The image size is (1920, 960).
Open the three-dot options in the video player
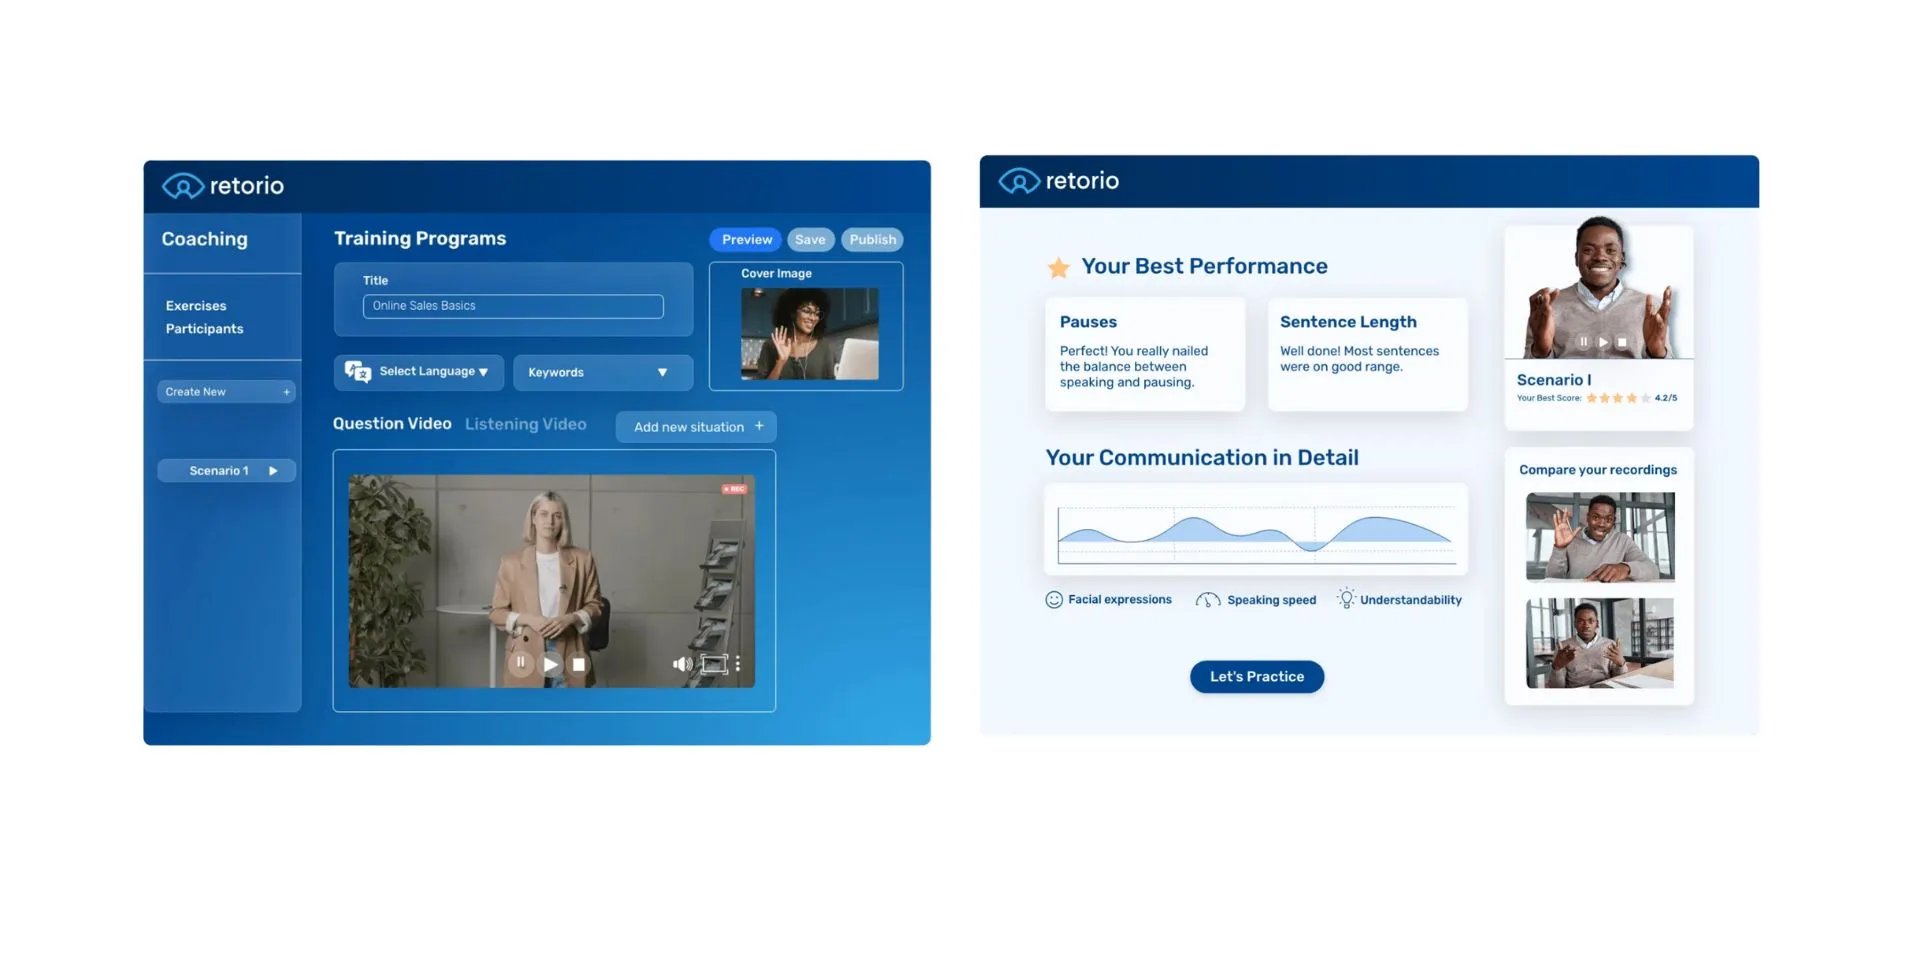[738, 663]
